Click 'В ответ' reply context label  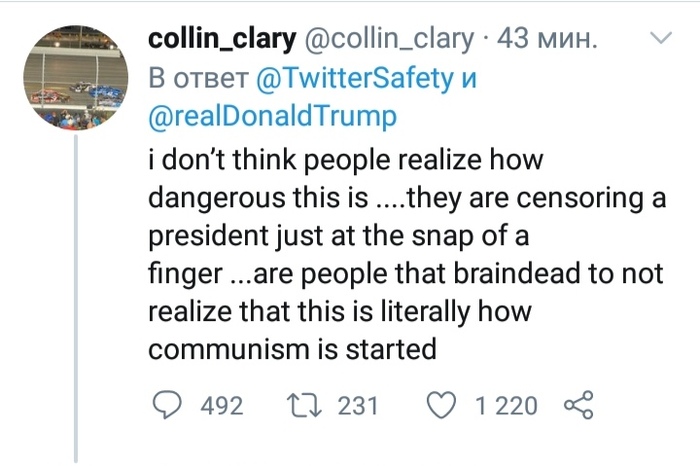[198, 78]
